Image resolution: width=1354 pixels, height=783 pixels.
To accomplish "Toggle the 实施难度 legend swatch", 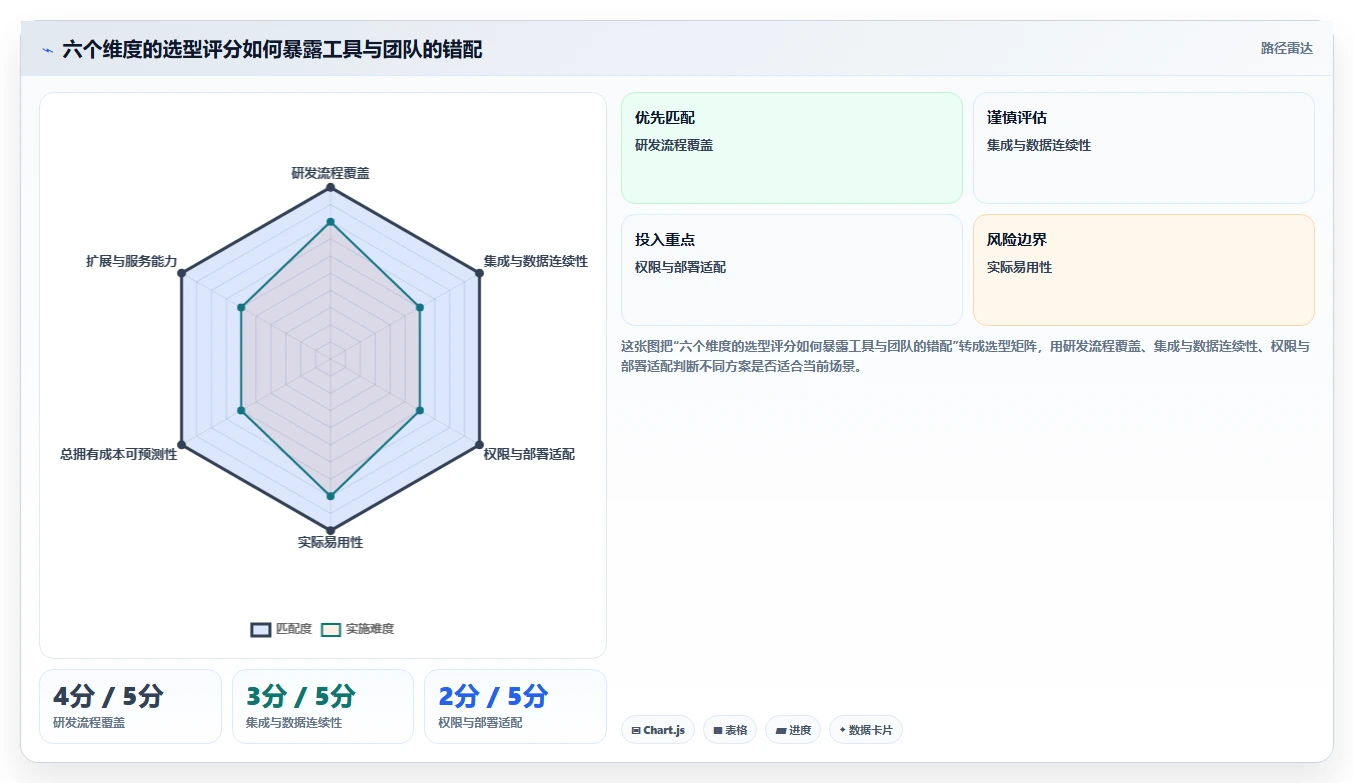I will pyautogui.click(x=331, y=629).
